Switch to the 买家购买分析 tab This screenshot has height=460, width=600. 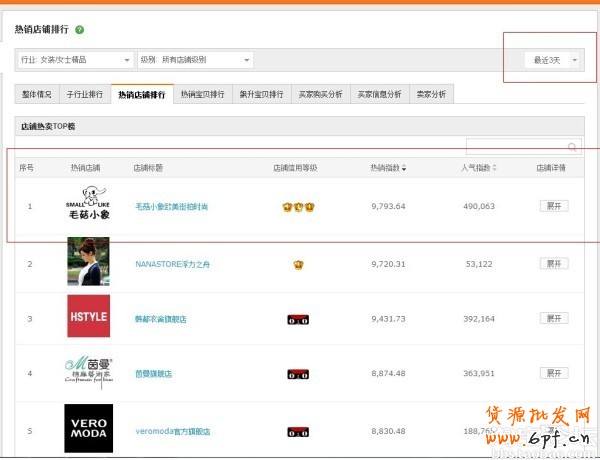tap(320, 94)
